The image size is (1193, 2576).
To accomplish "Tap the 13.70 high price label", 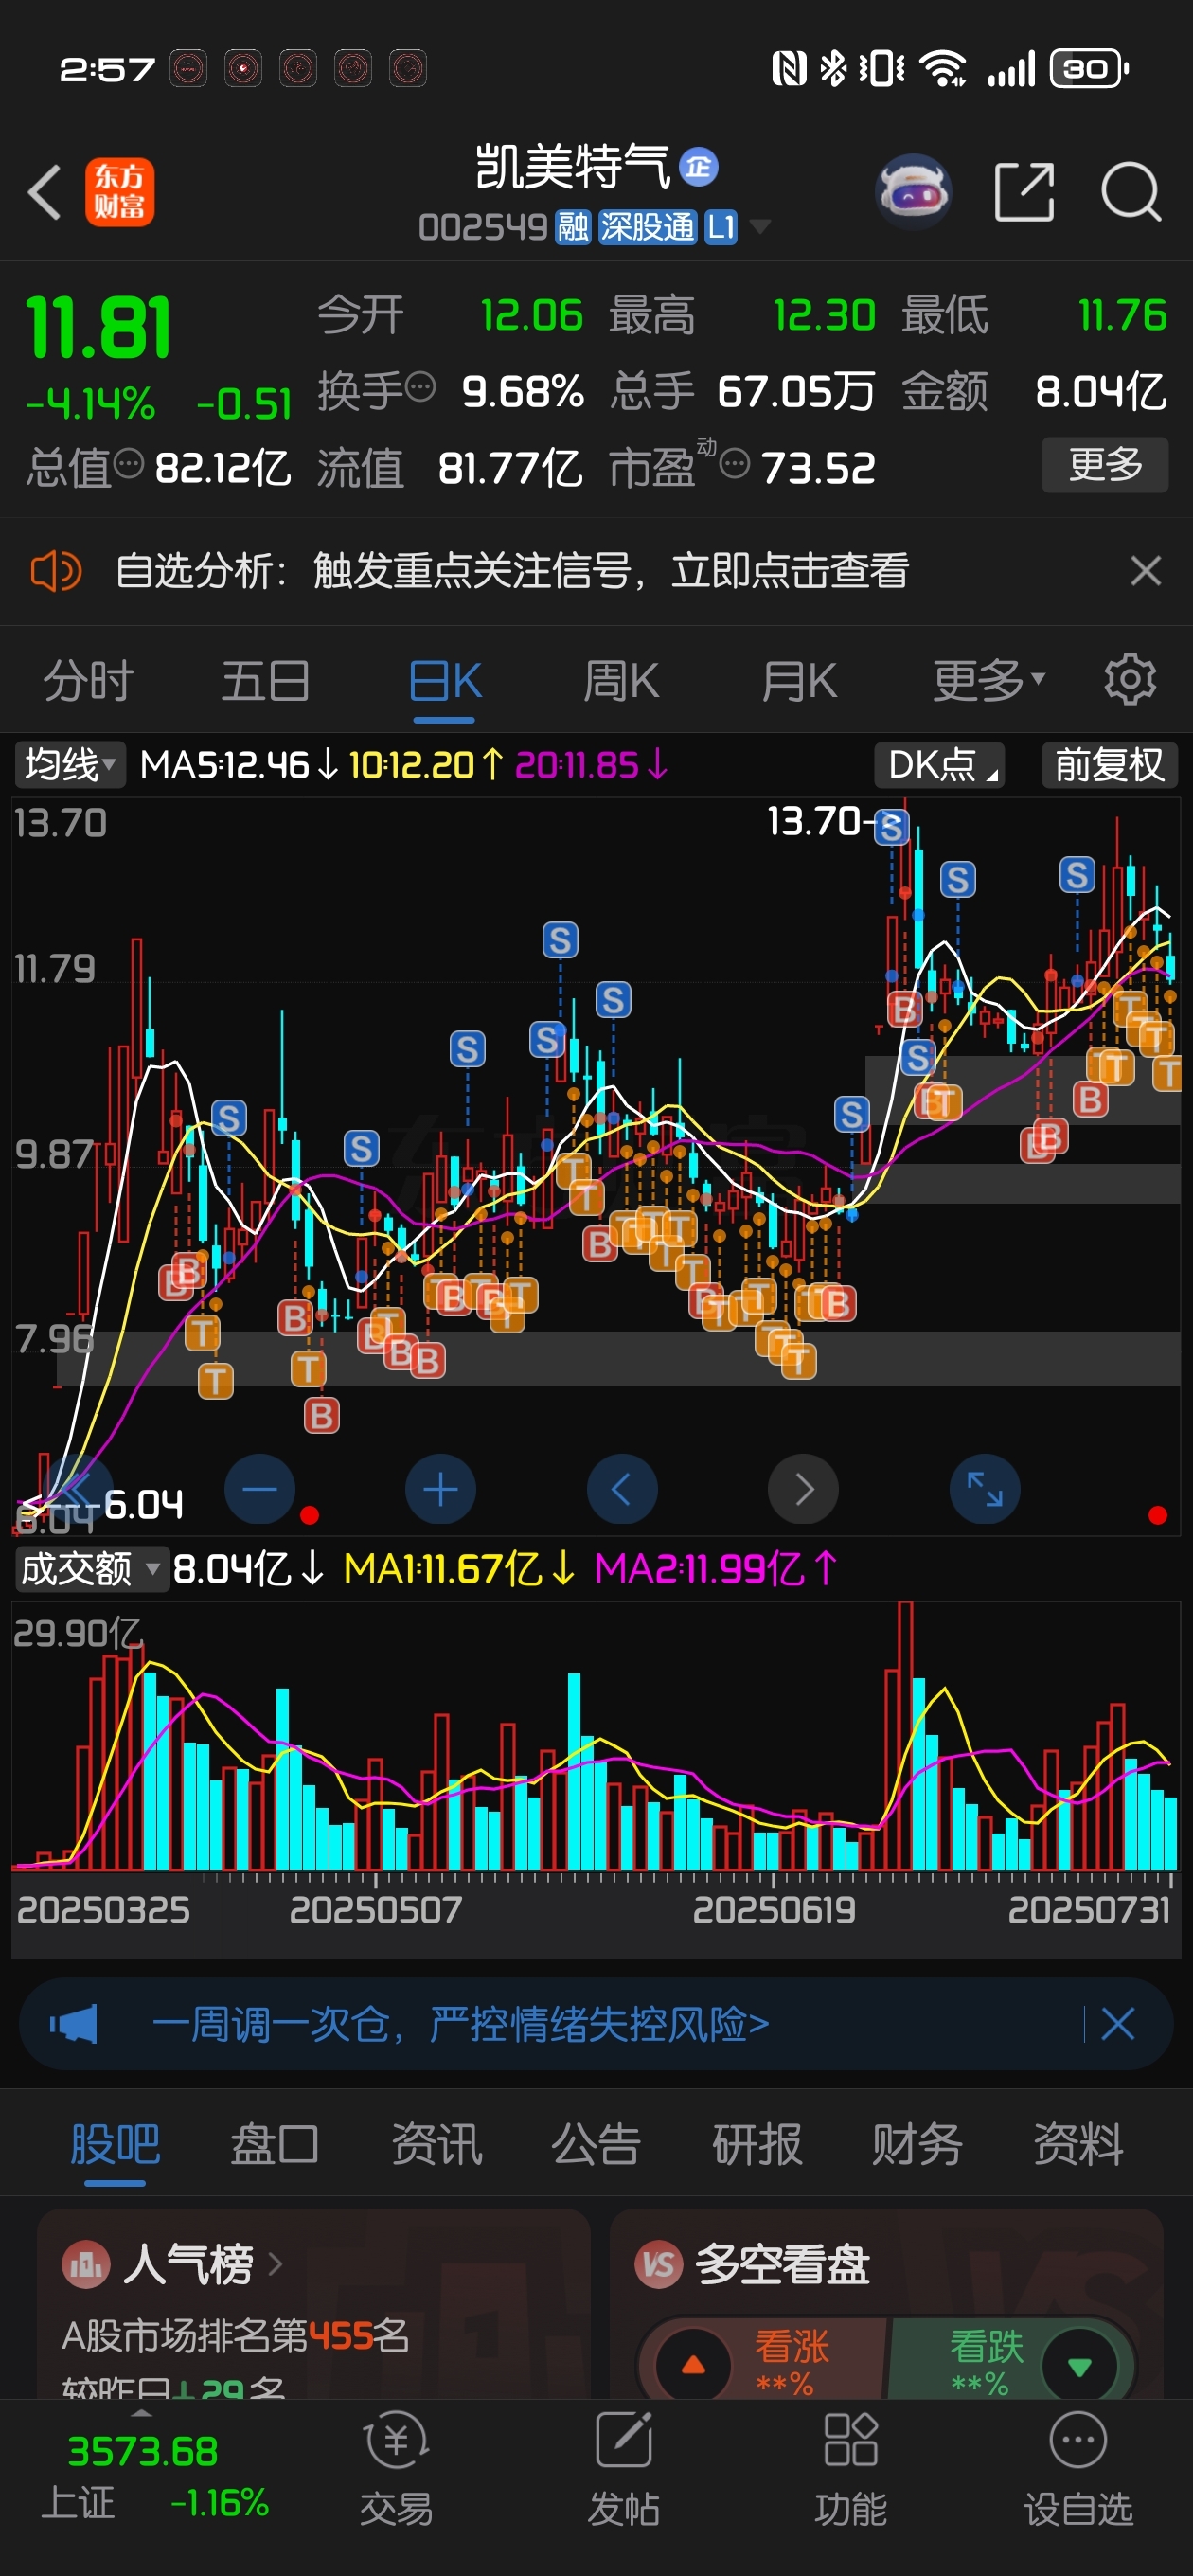I will click(x=813, y=821).
